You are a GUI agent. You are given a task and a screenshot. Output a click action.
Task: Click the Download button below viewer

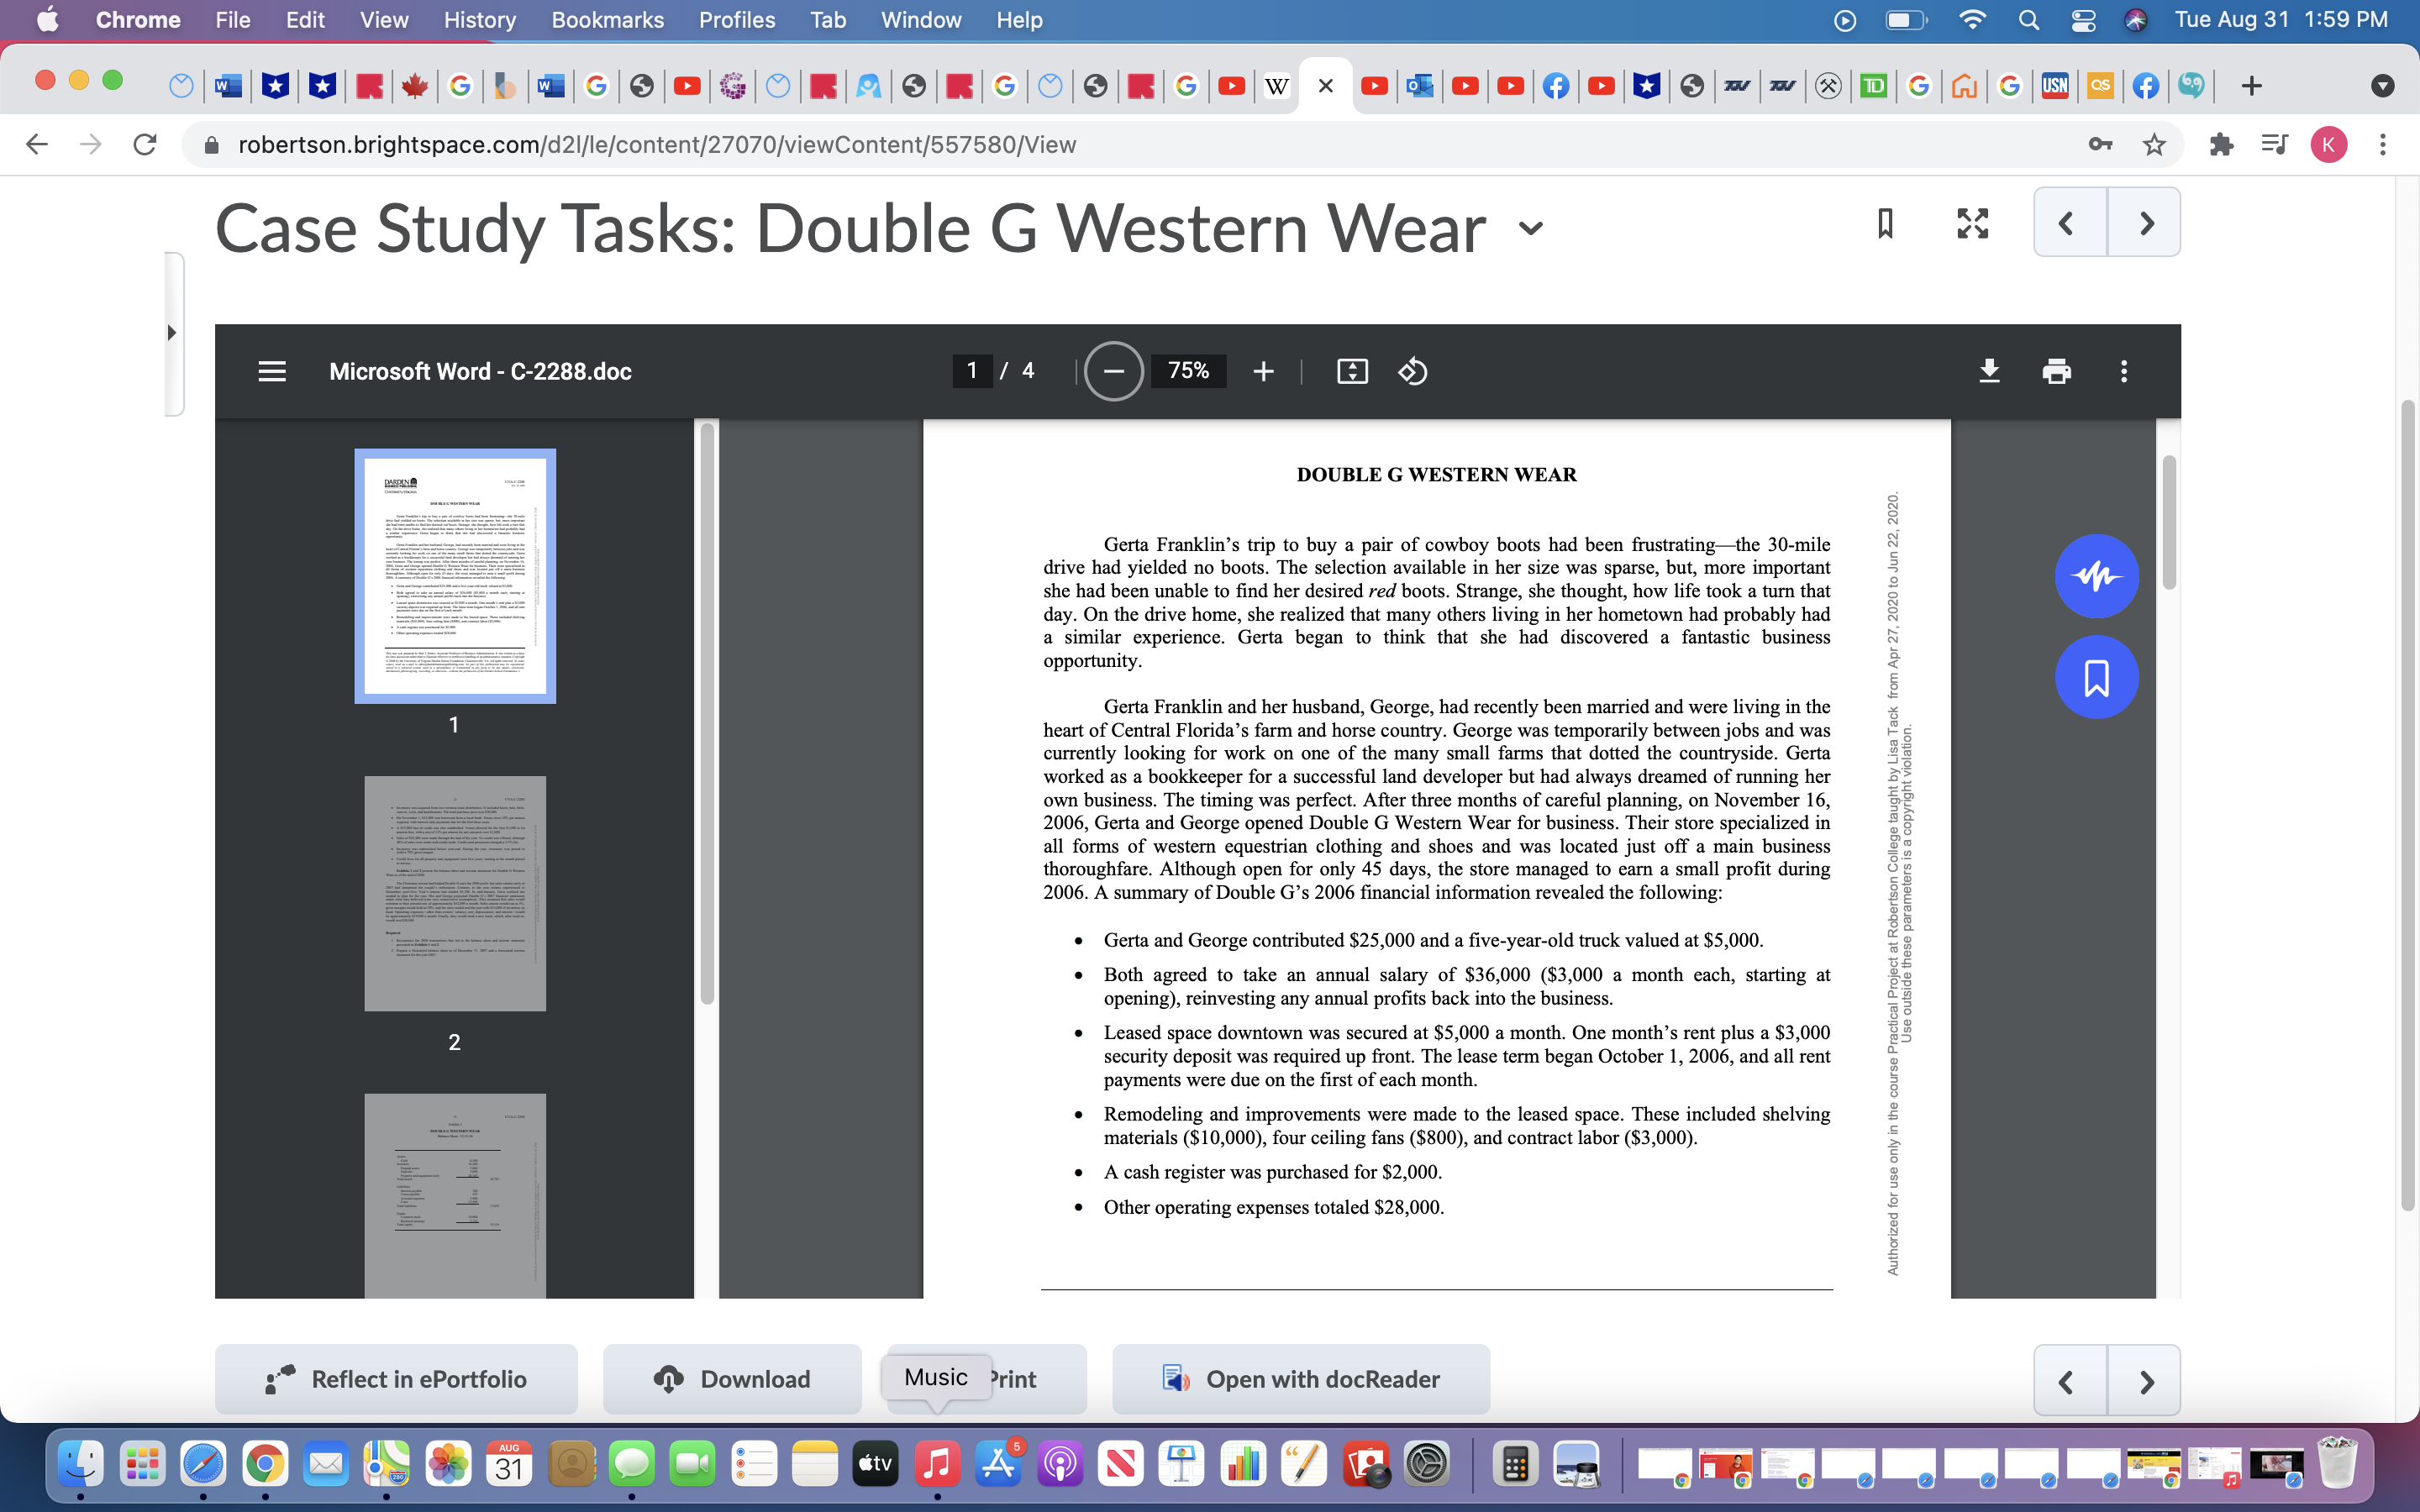[x=732, y=1379]
